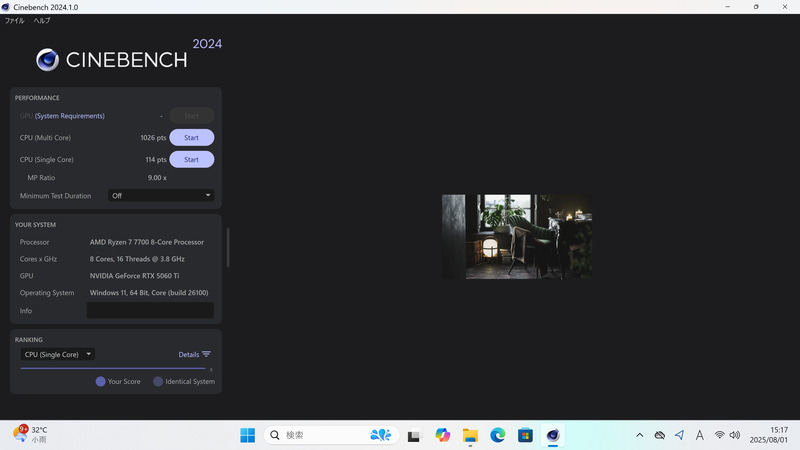Click the left panel scrollbar
Image resolution: width=800 pixels, height=450 pixels.
(x=228, y=247)
